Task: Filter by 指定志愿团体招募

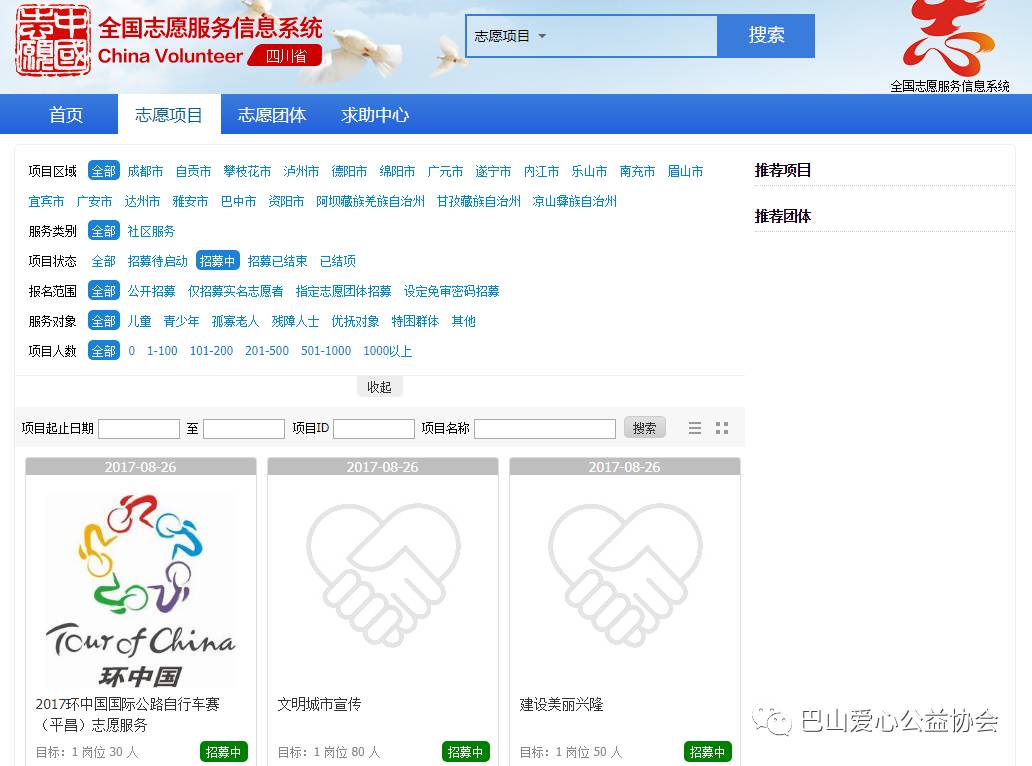Action: pos(344,291)
